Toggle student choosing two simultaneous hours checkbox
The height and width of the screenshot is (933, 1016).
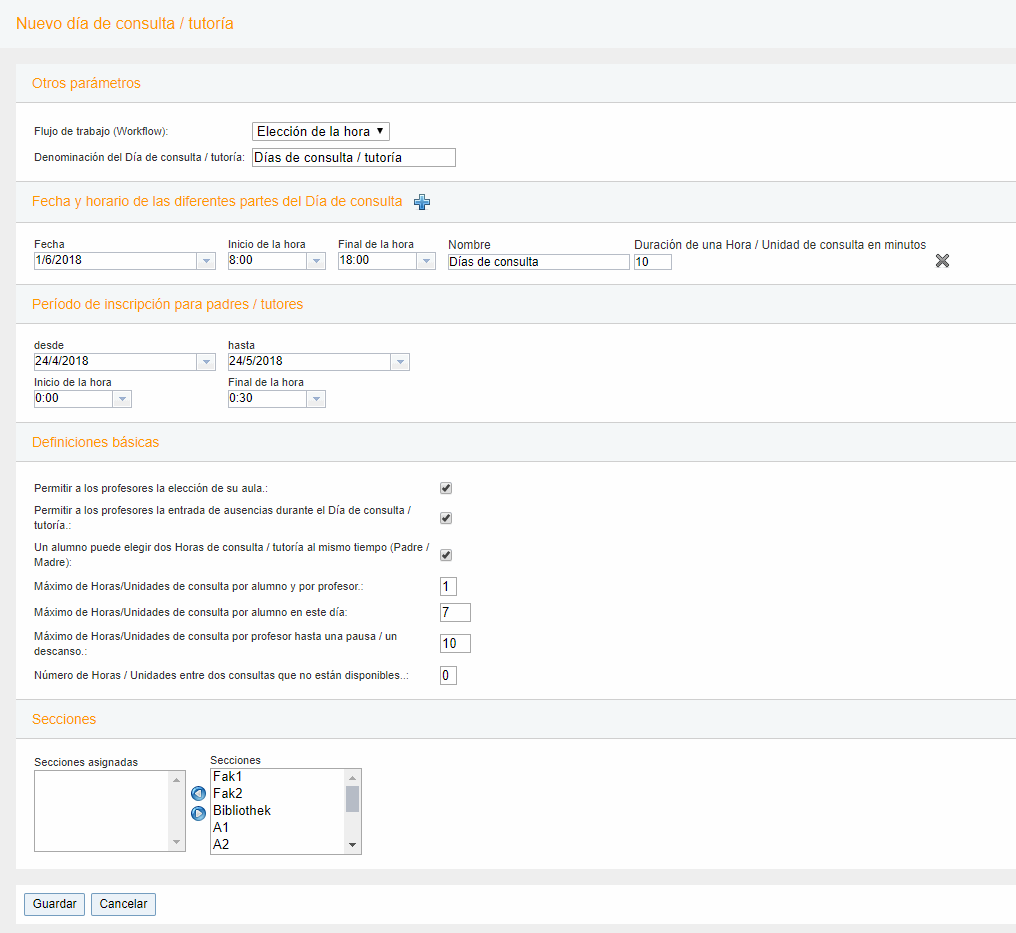pos(446,555)
